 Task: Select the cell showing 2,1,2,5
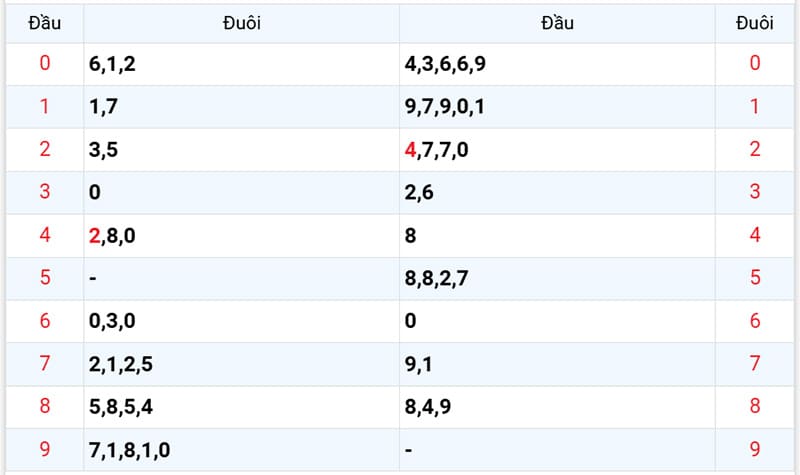tap(242, 364)
